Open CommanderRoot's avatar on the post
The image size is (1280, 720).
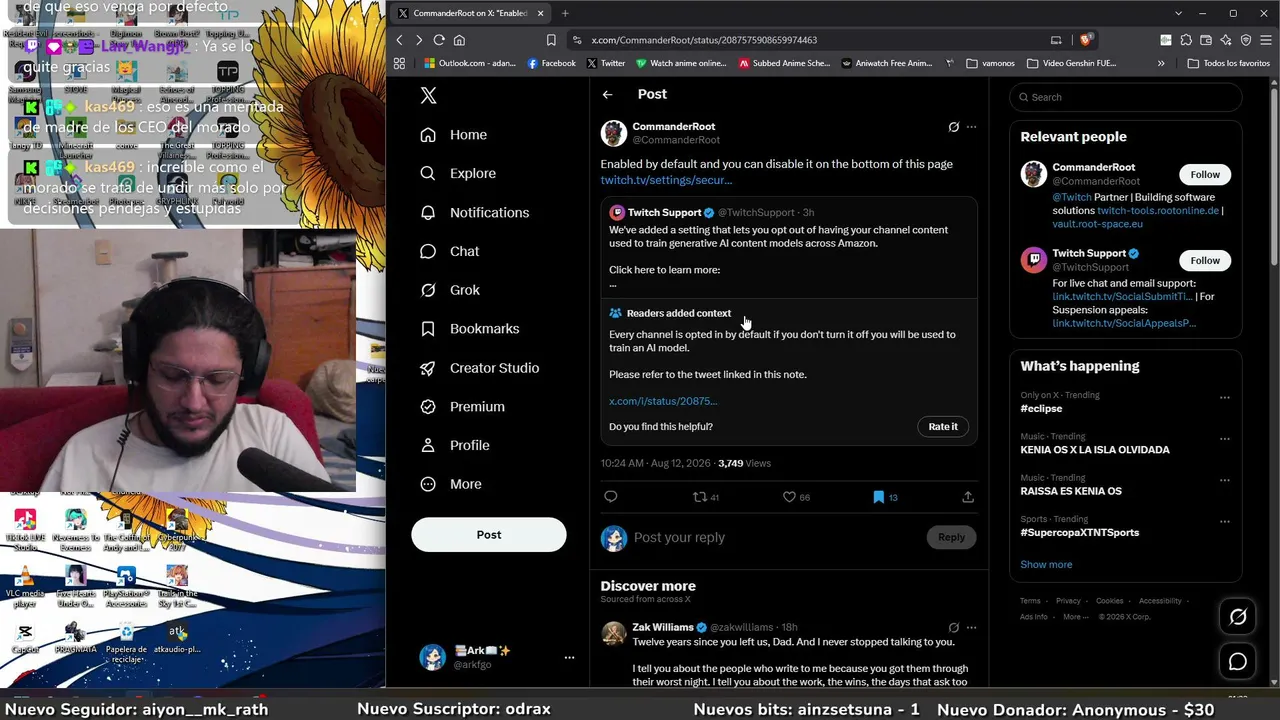[x=614, y=133]
